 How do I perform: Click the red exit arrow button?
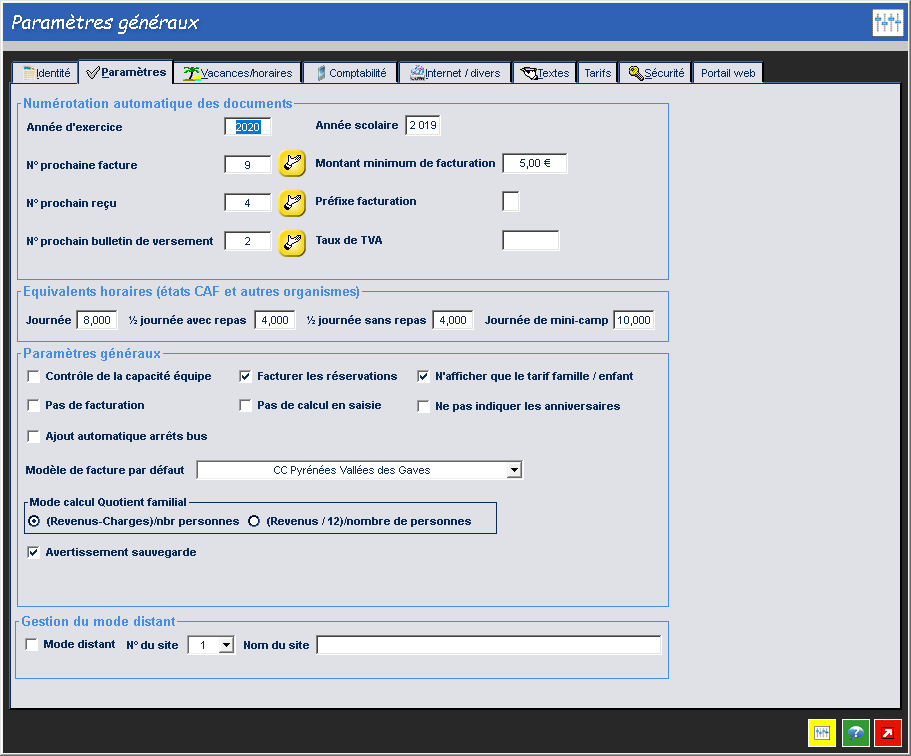(888, 733)
